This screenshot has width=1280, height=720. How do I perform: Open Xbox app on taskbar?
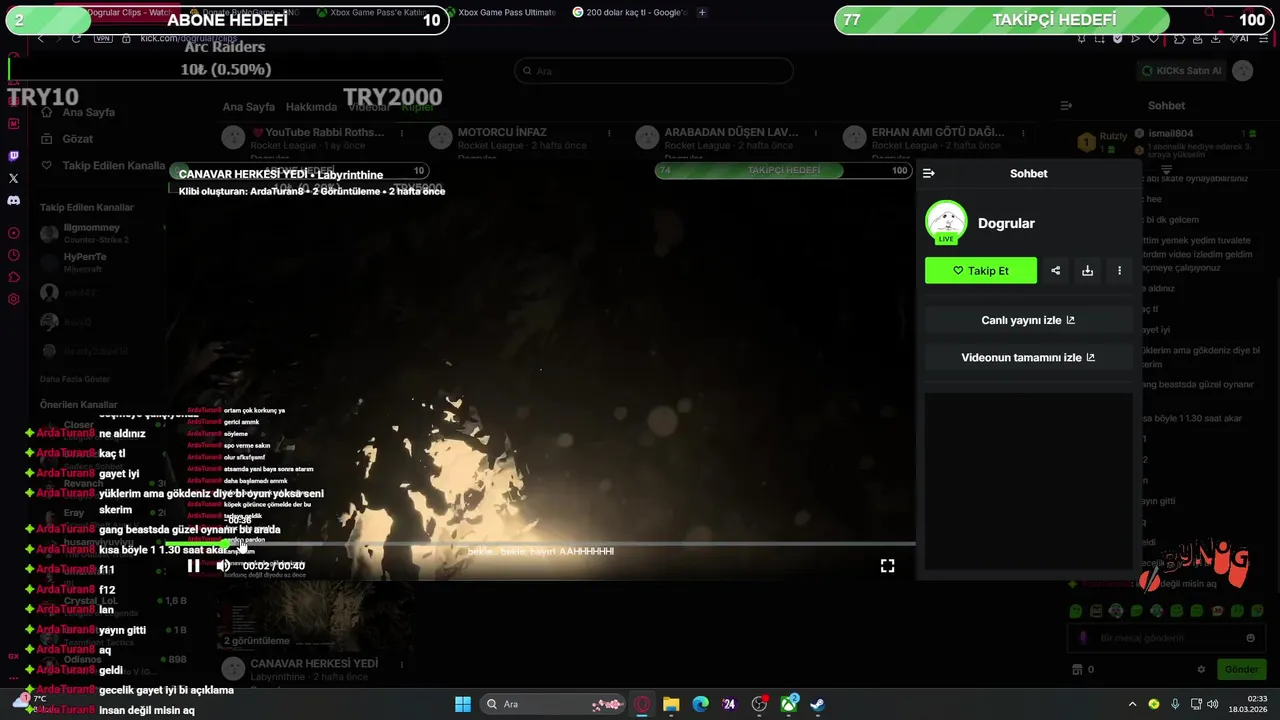coord(788,704)
